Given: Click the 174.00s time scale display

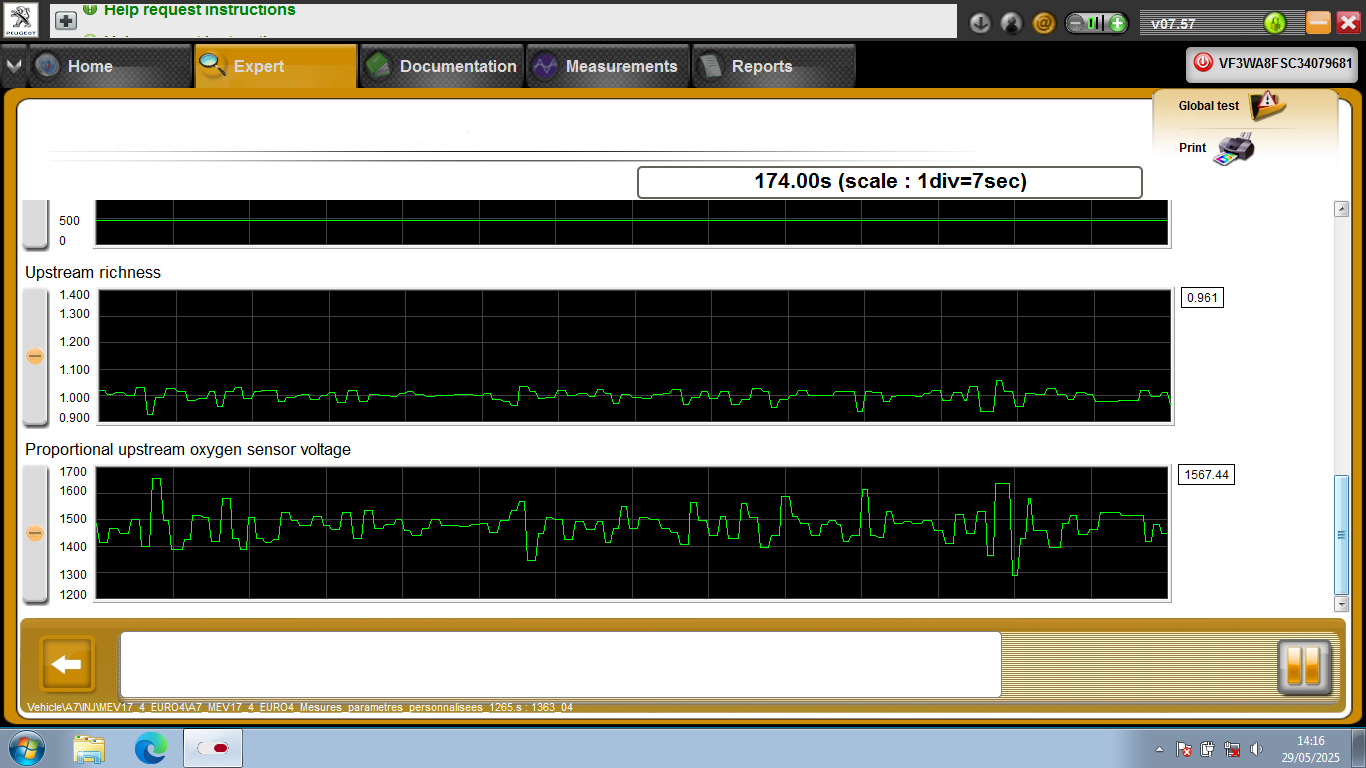Looking at the screenshot, I should click(x=890, y=182).
